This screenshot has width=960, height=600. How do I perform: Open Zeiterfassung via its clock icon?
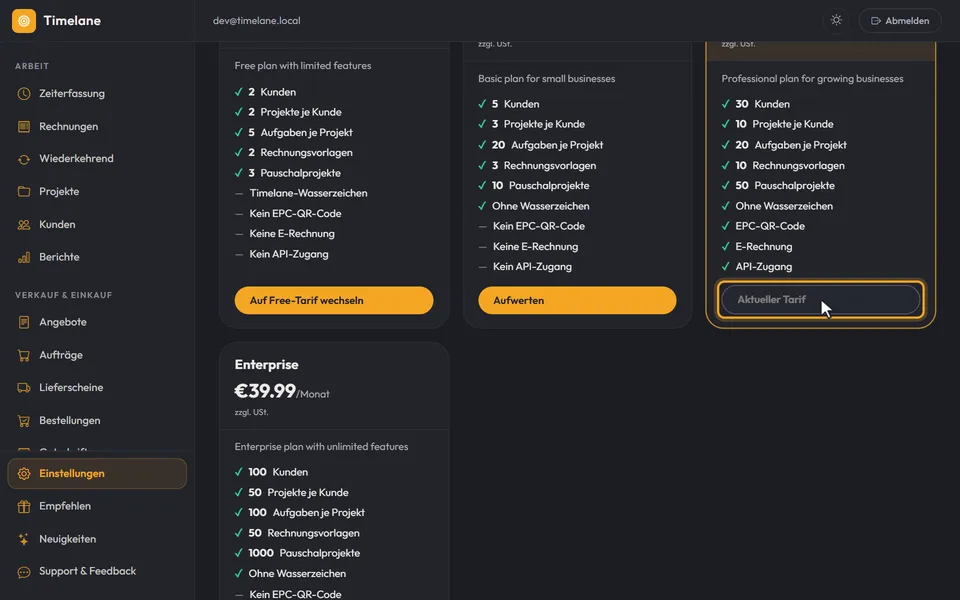(x=24, y=94)
